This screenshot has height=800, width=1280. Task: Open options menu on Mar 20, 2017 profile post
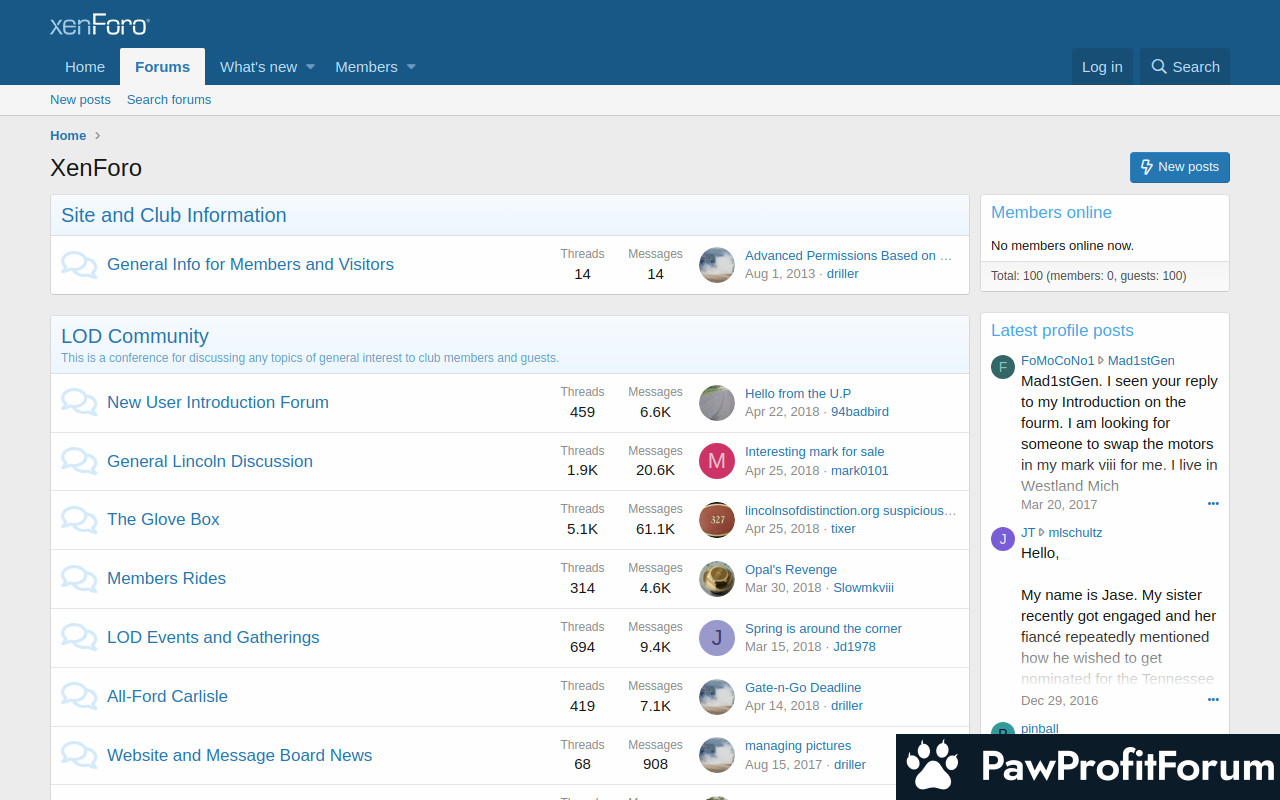click(1213, 504)
